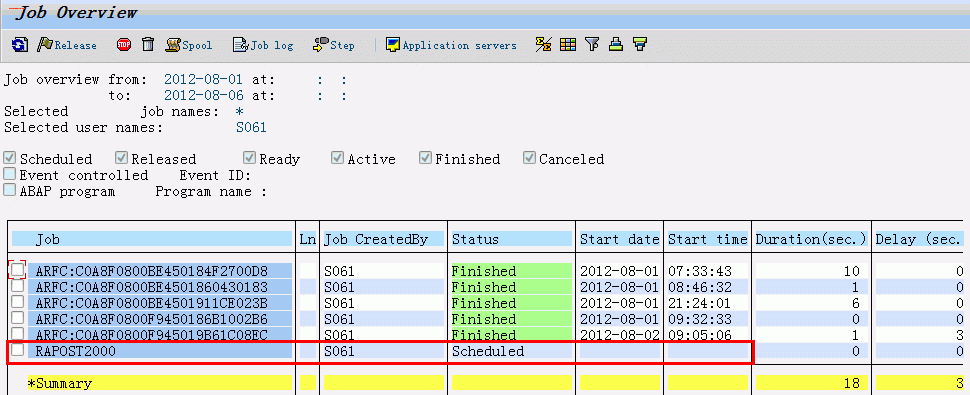The image size is (970, 395).
Task: Select checkbox for job ARFC:C0A8F0800BE4501860430183
Action: (x=18, y=286)
